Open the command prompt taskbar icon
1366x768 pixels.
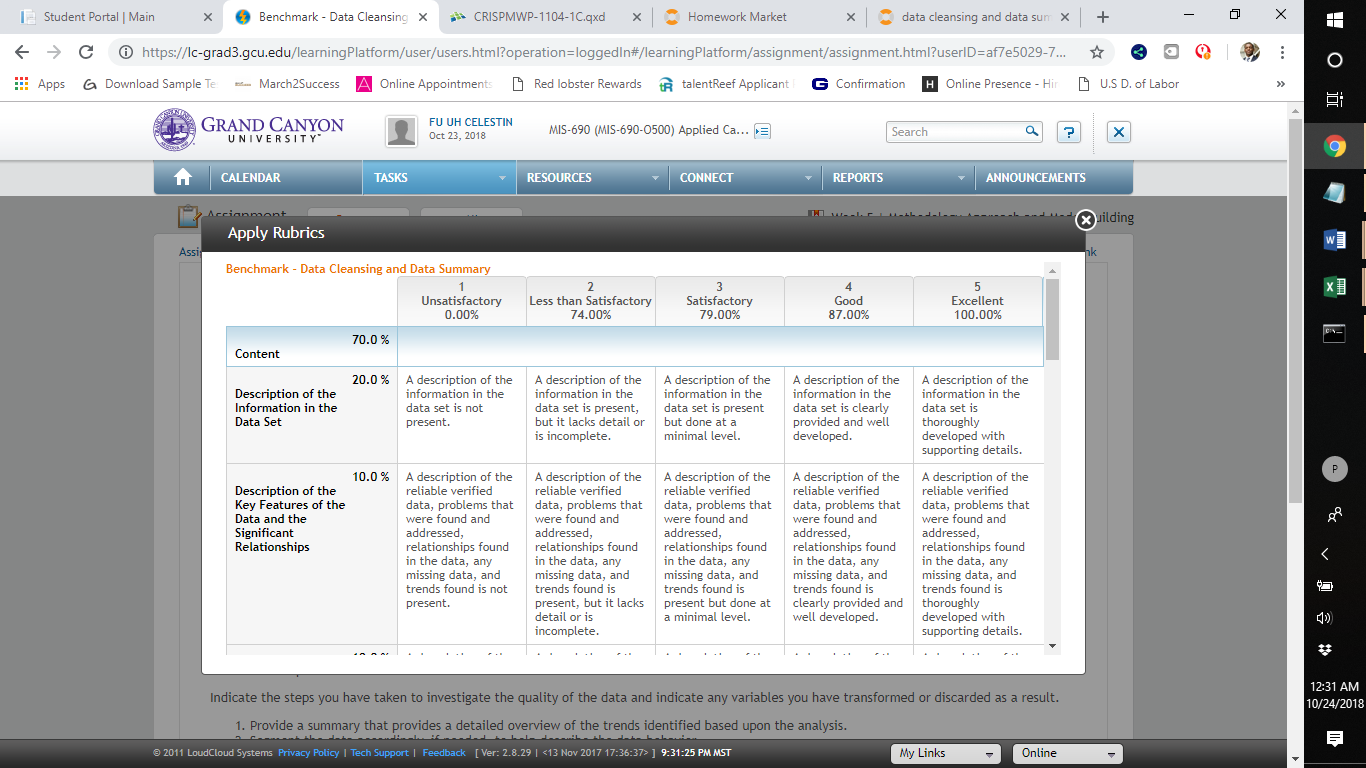pyautogui.click(x=1335, y=334)
